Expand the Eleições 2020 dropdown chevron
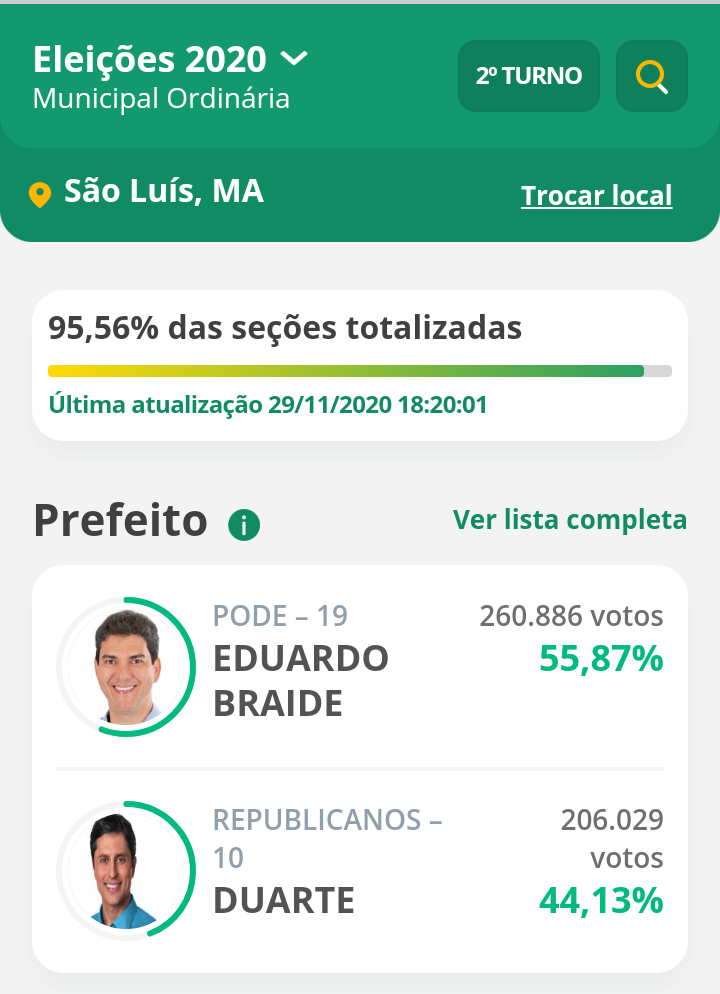 [294, 59]
